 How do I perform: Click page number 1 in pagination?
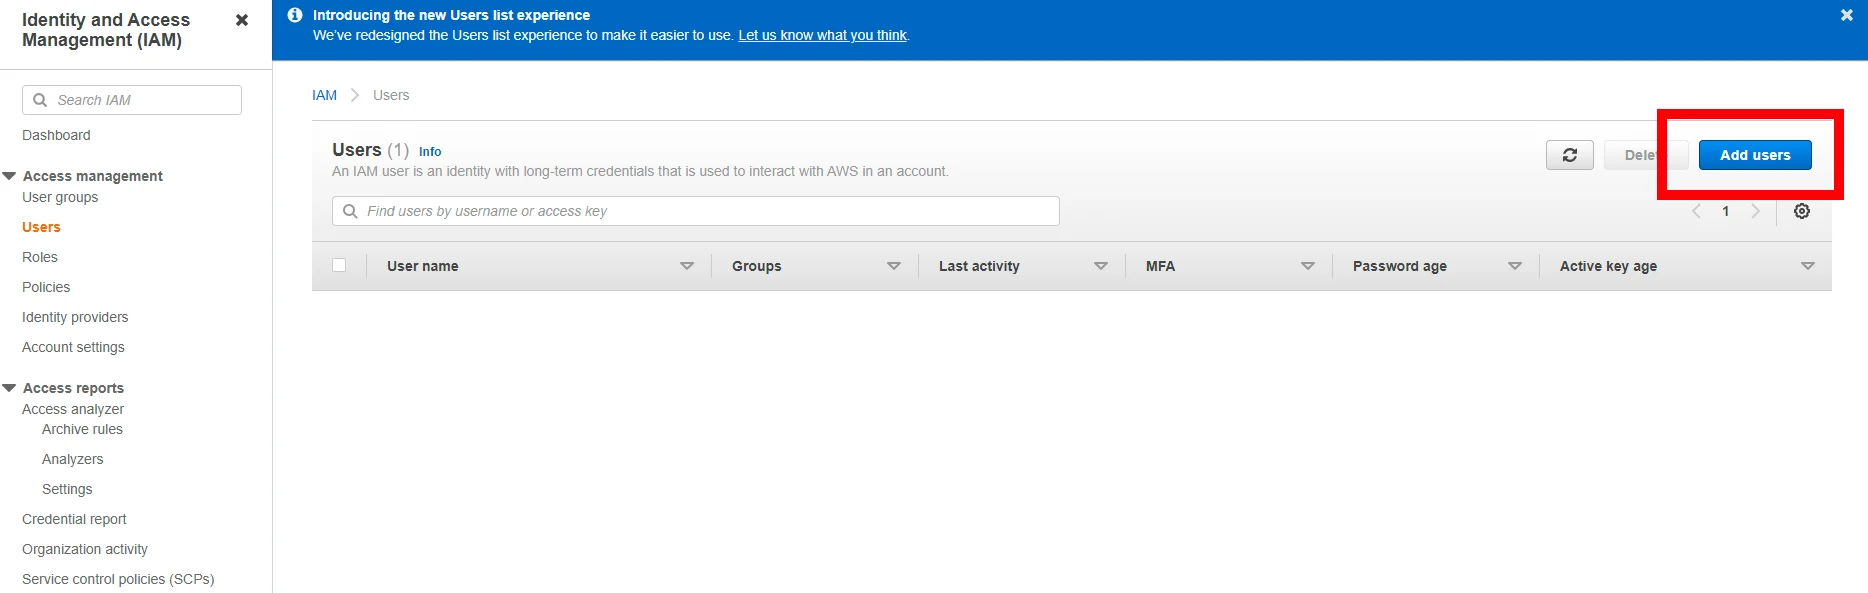click(x=1725, y=211)
